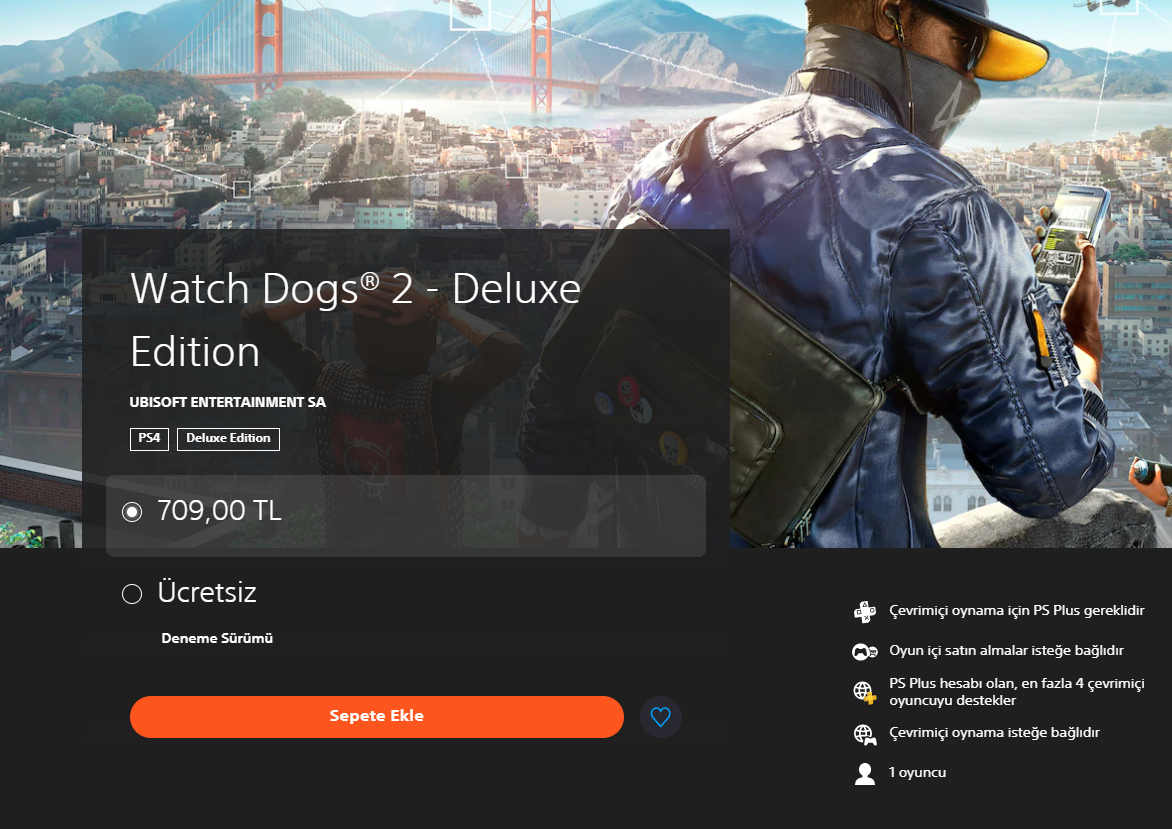The image size is (1172, 829).
Task: Click the PS4 platform tag
Action: [x=149, y=439]
